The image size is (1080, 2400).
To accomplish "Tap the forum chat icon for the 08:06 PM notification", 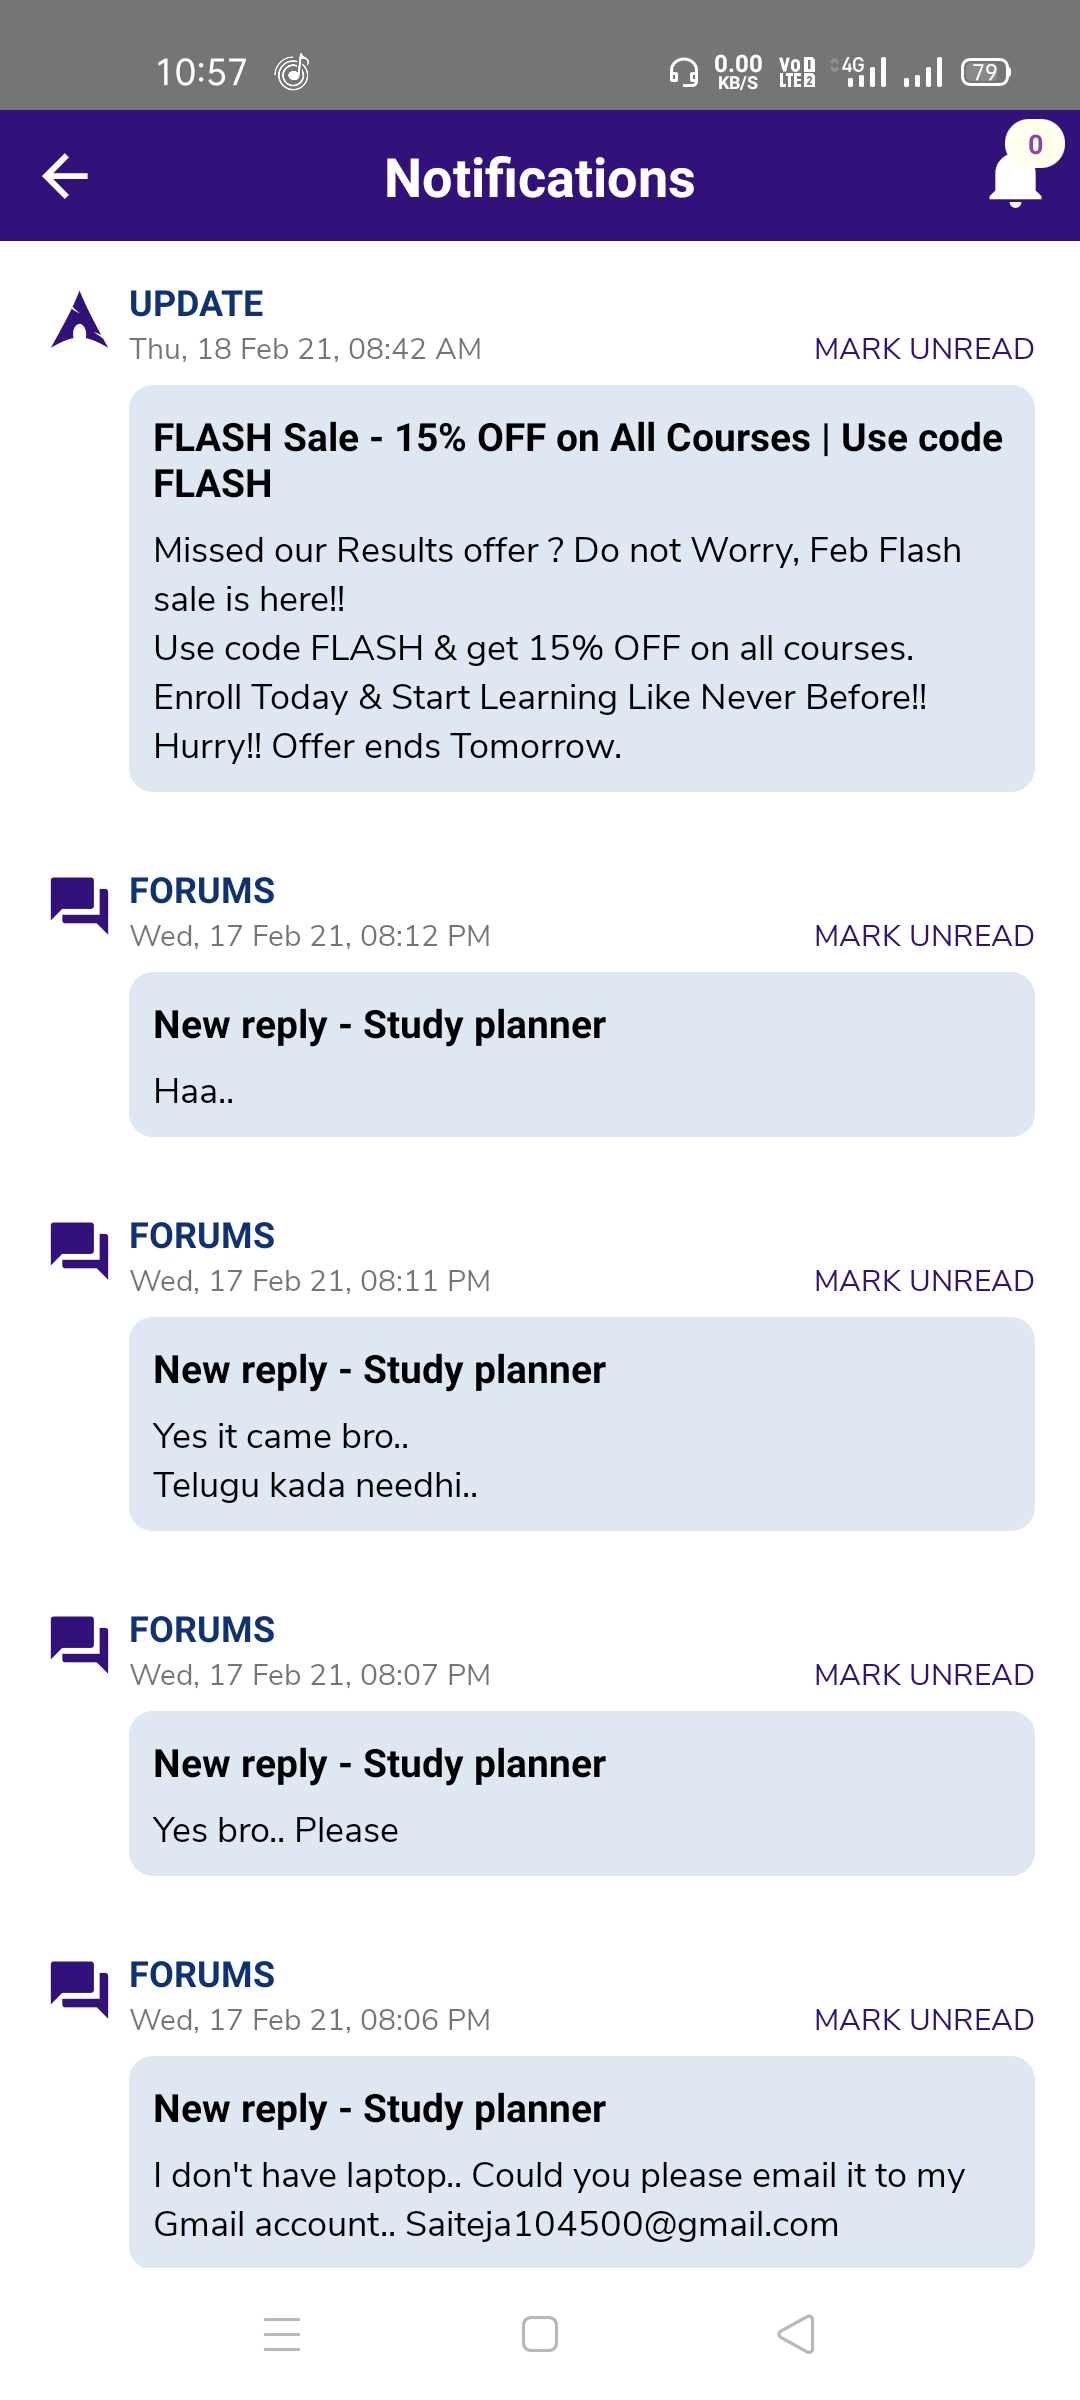I will [79, 1988].
